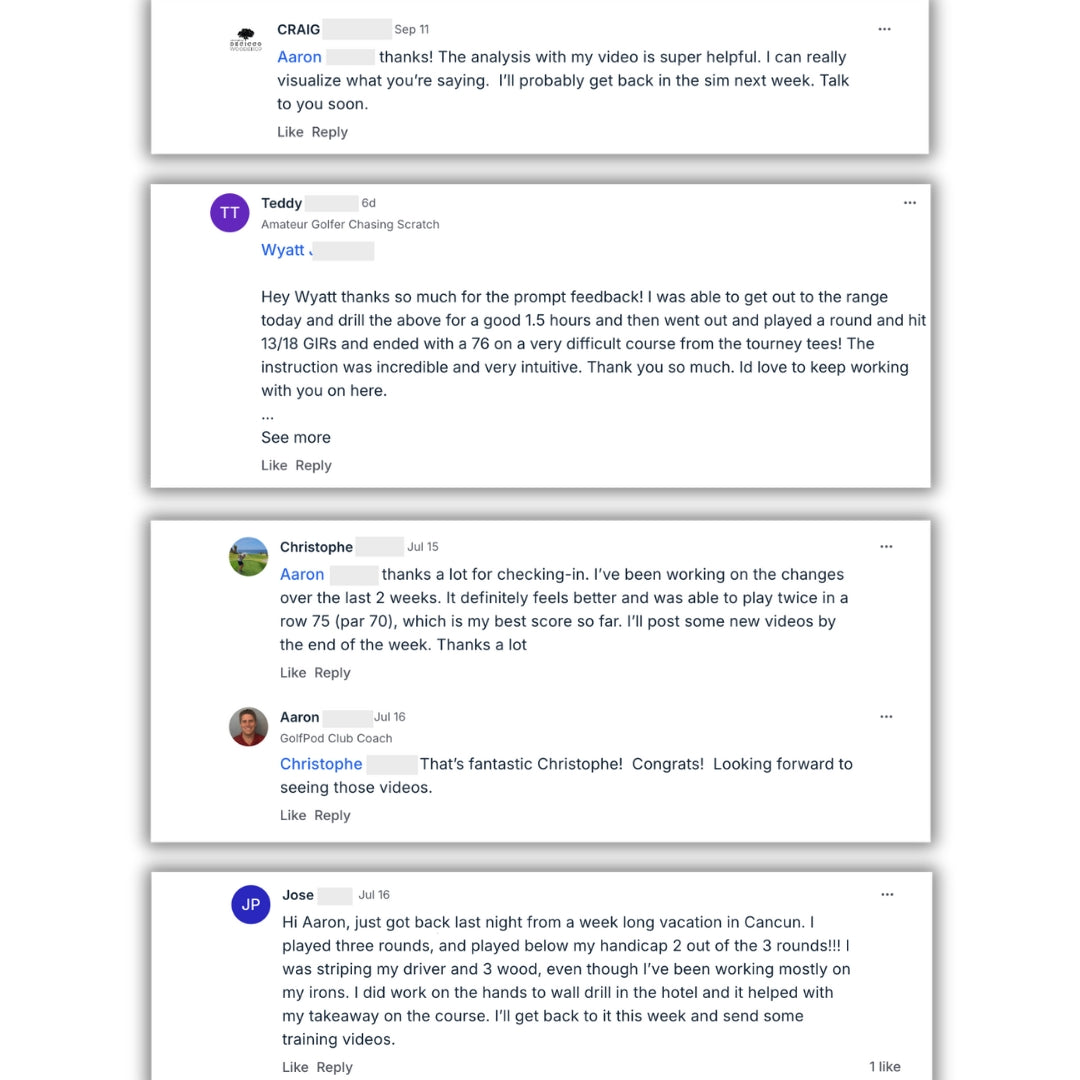Click Craig's tree logo avatar

coord(243,39)
